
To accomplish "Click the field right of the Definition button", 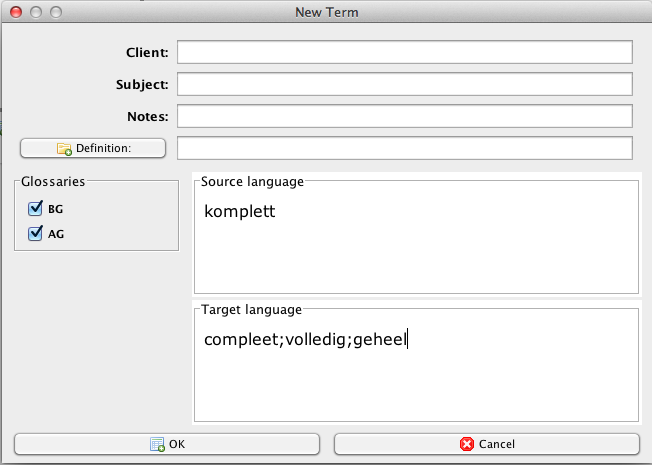I will click(405, 148).
